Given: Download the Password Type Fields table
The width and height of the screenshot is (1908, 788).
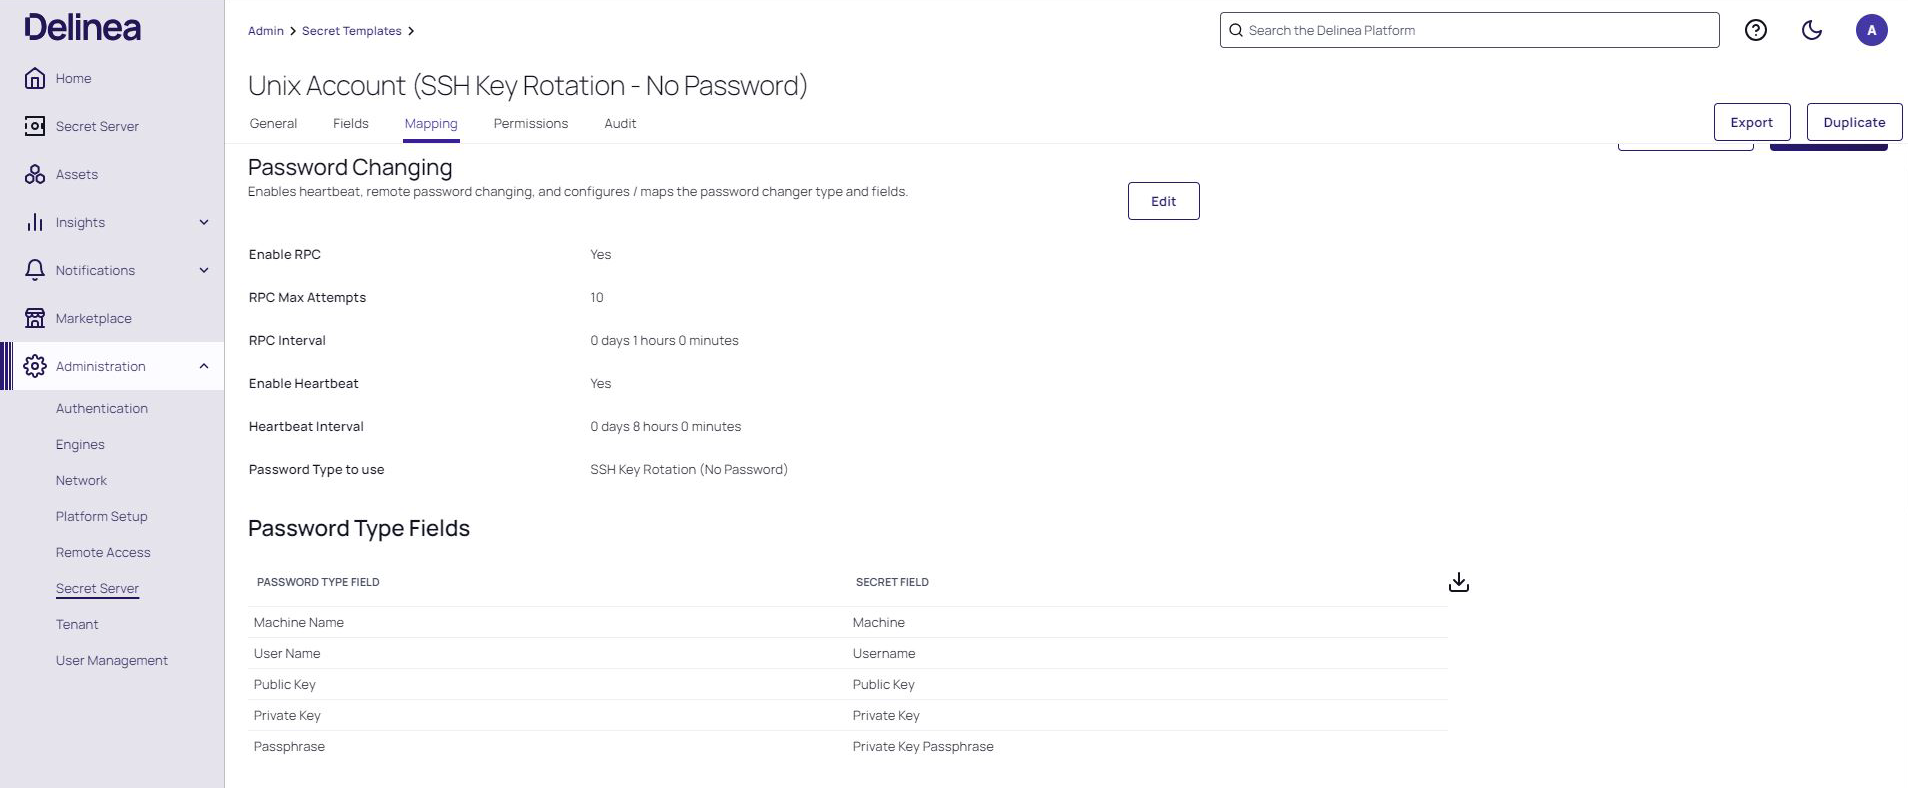Looking at the screenshot, I should 1459,581.
